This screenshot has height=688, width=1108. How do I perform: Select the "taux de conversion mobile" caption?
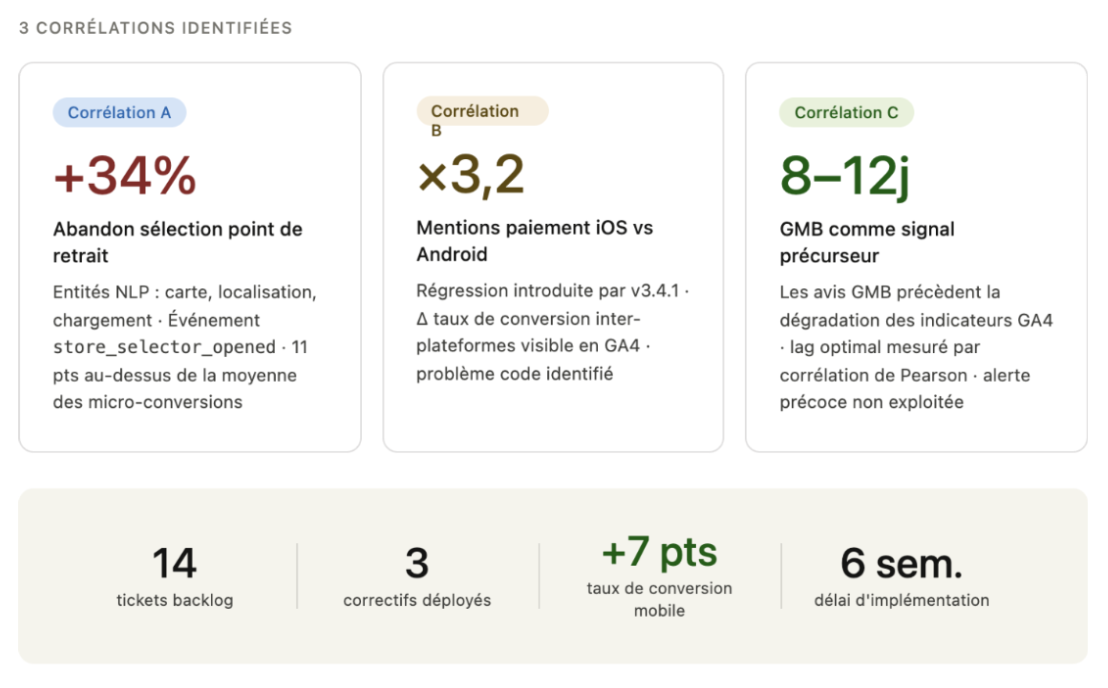coord(659,599)
